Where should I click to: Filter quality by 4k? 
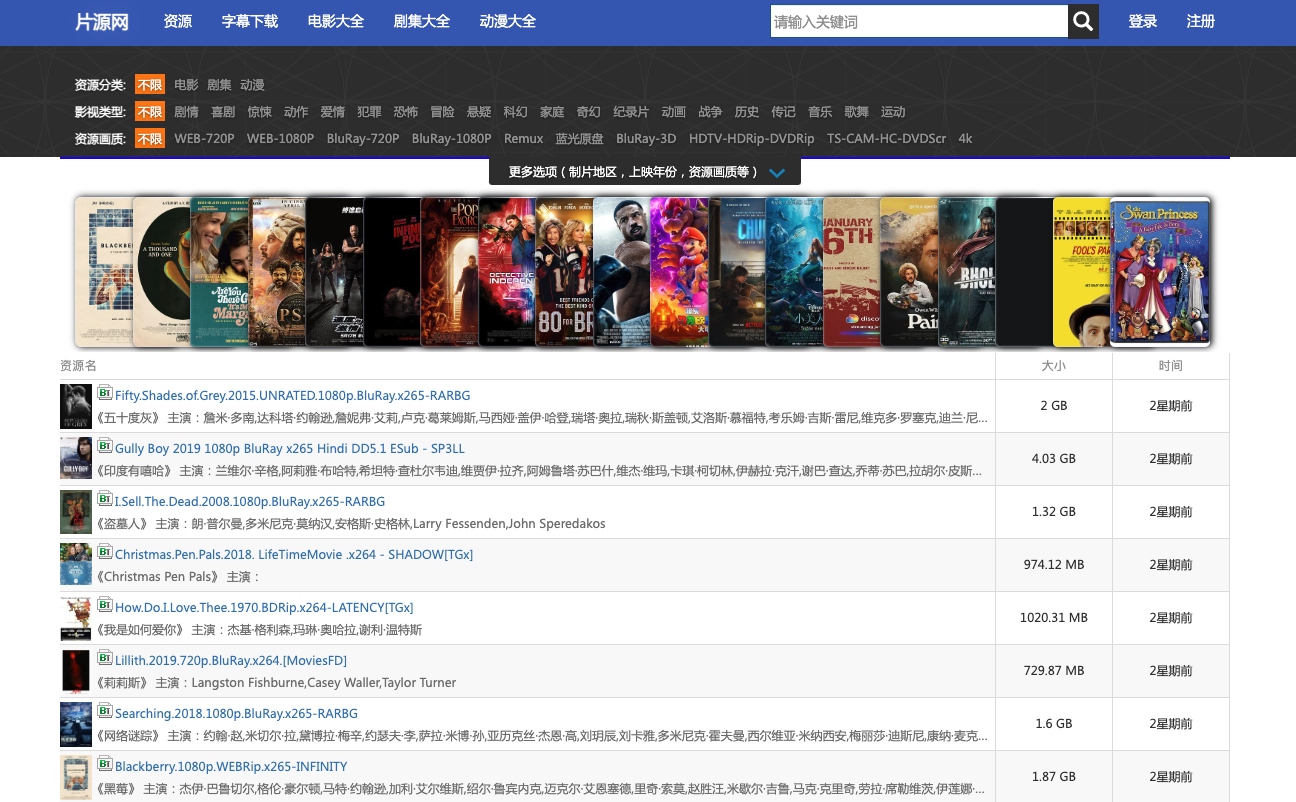(x=965, y=139)
